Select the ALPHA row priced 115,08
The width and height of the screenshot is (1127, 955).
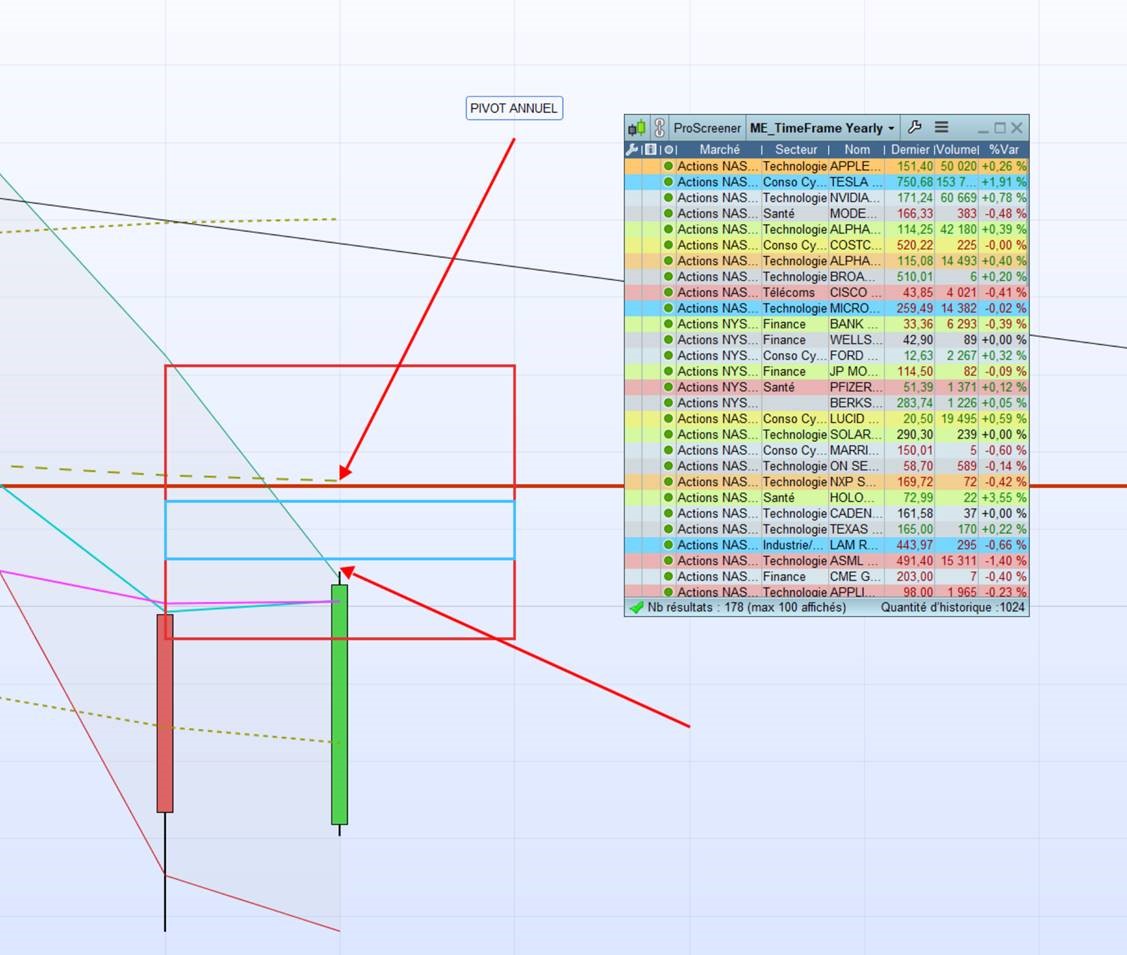(x=827, y=261)
